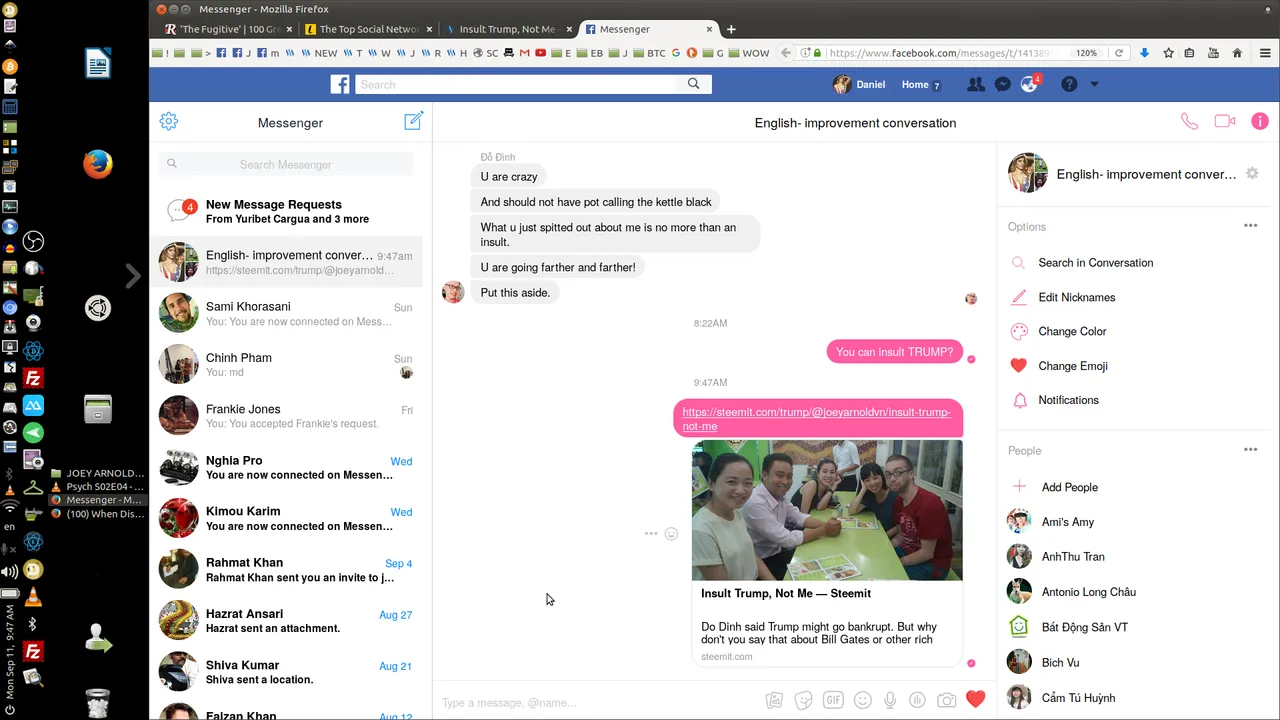Start a video chat in the conversation

[1225, 122]
